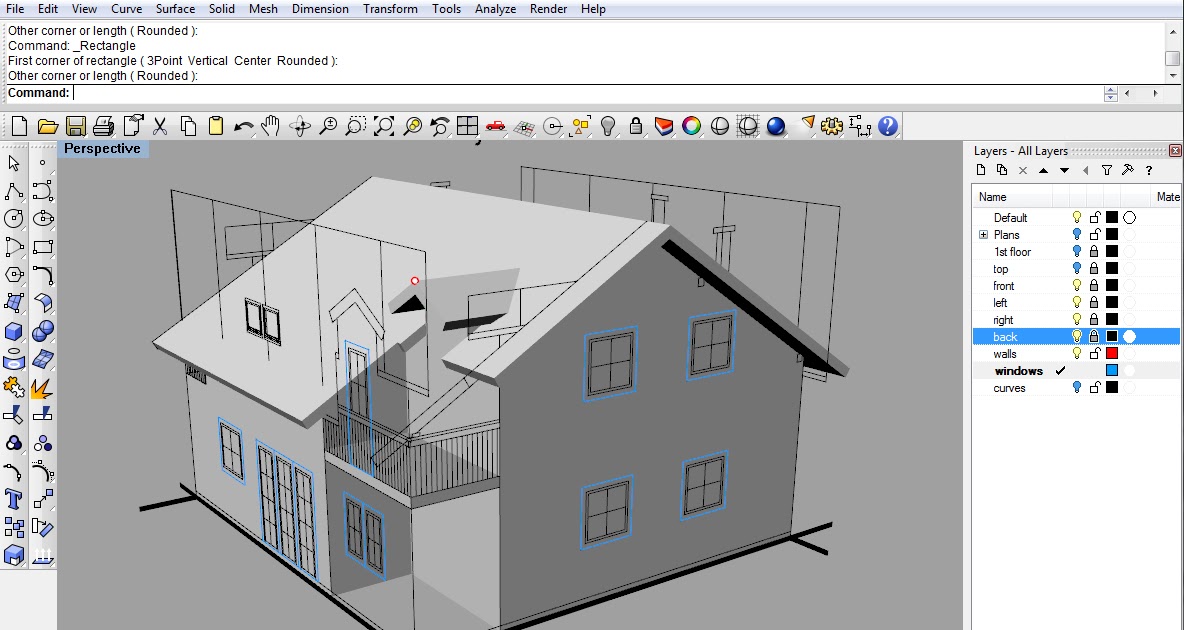Print with the printer icon

point(103,125)
